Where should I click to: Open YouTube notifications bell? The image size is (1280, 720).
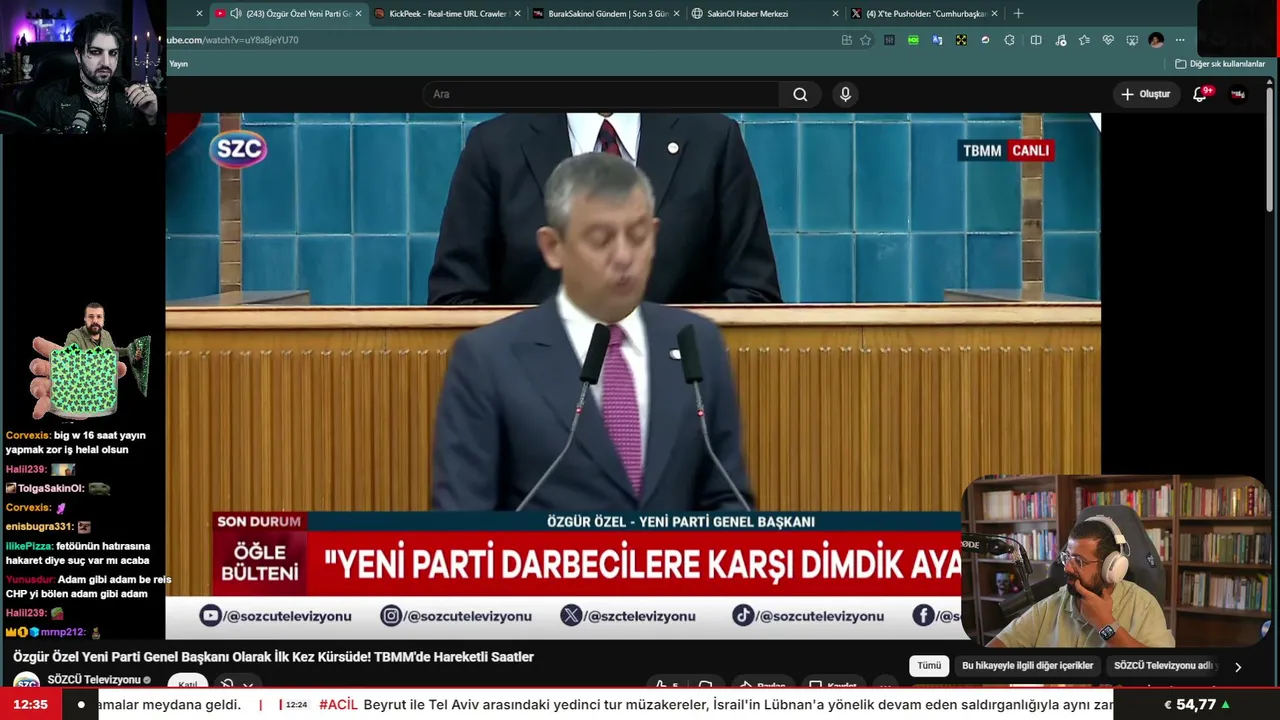coord(1200,94)
